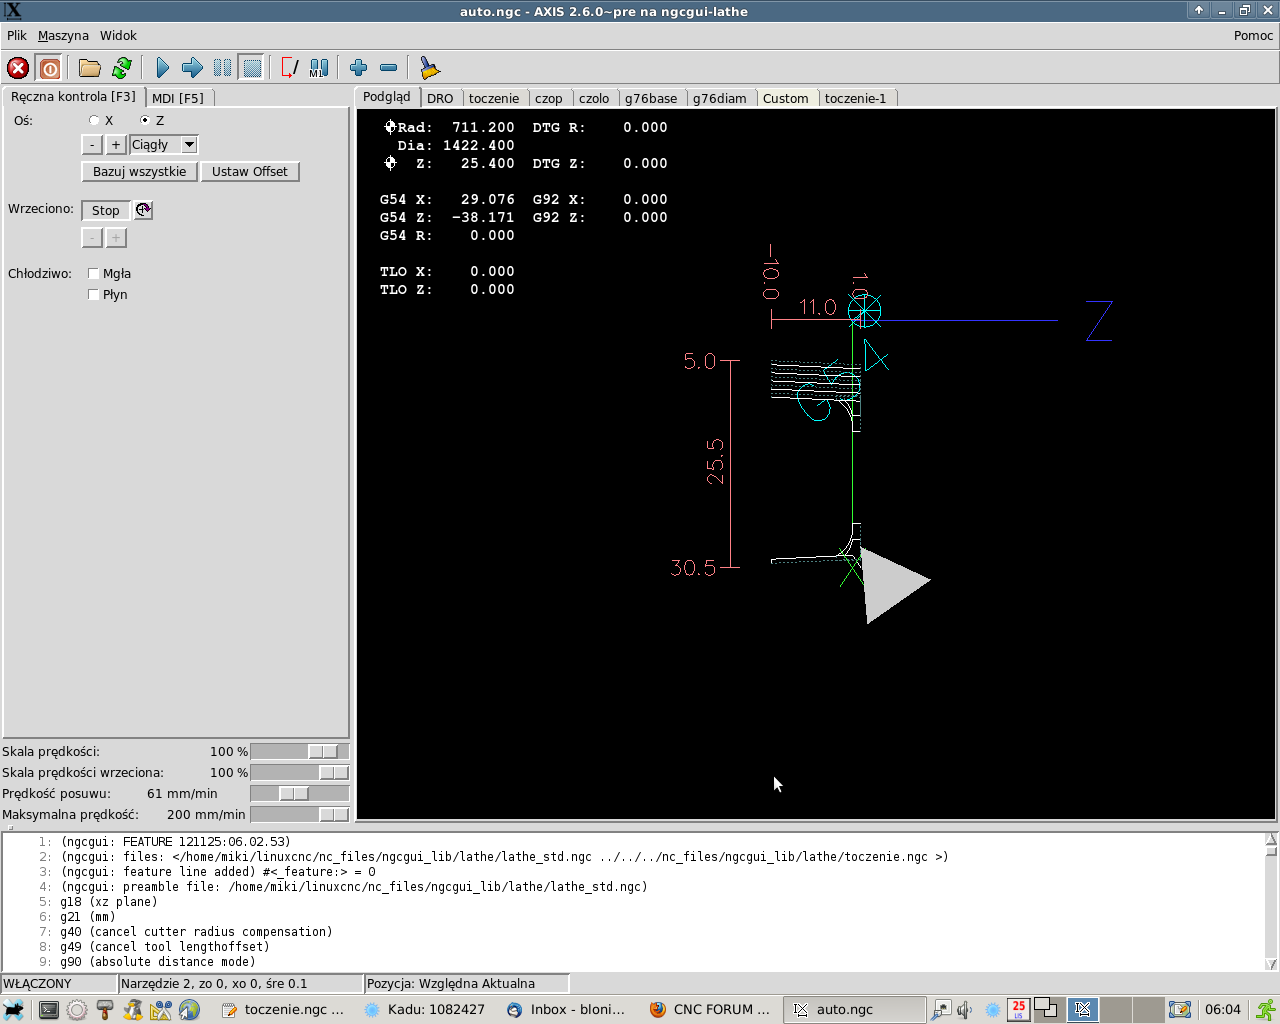Open calendar tray icon showing 25

pos(1018,1010)
